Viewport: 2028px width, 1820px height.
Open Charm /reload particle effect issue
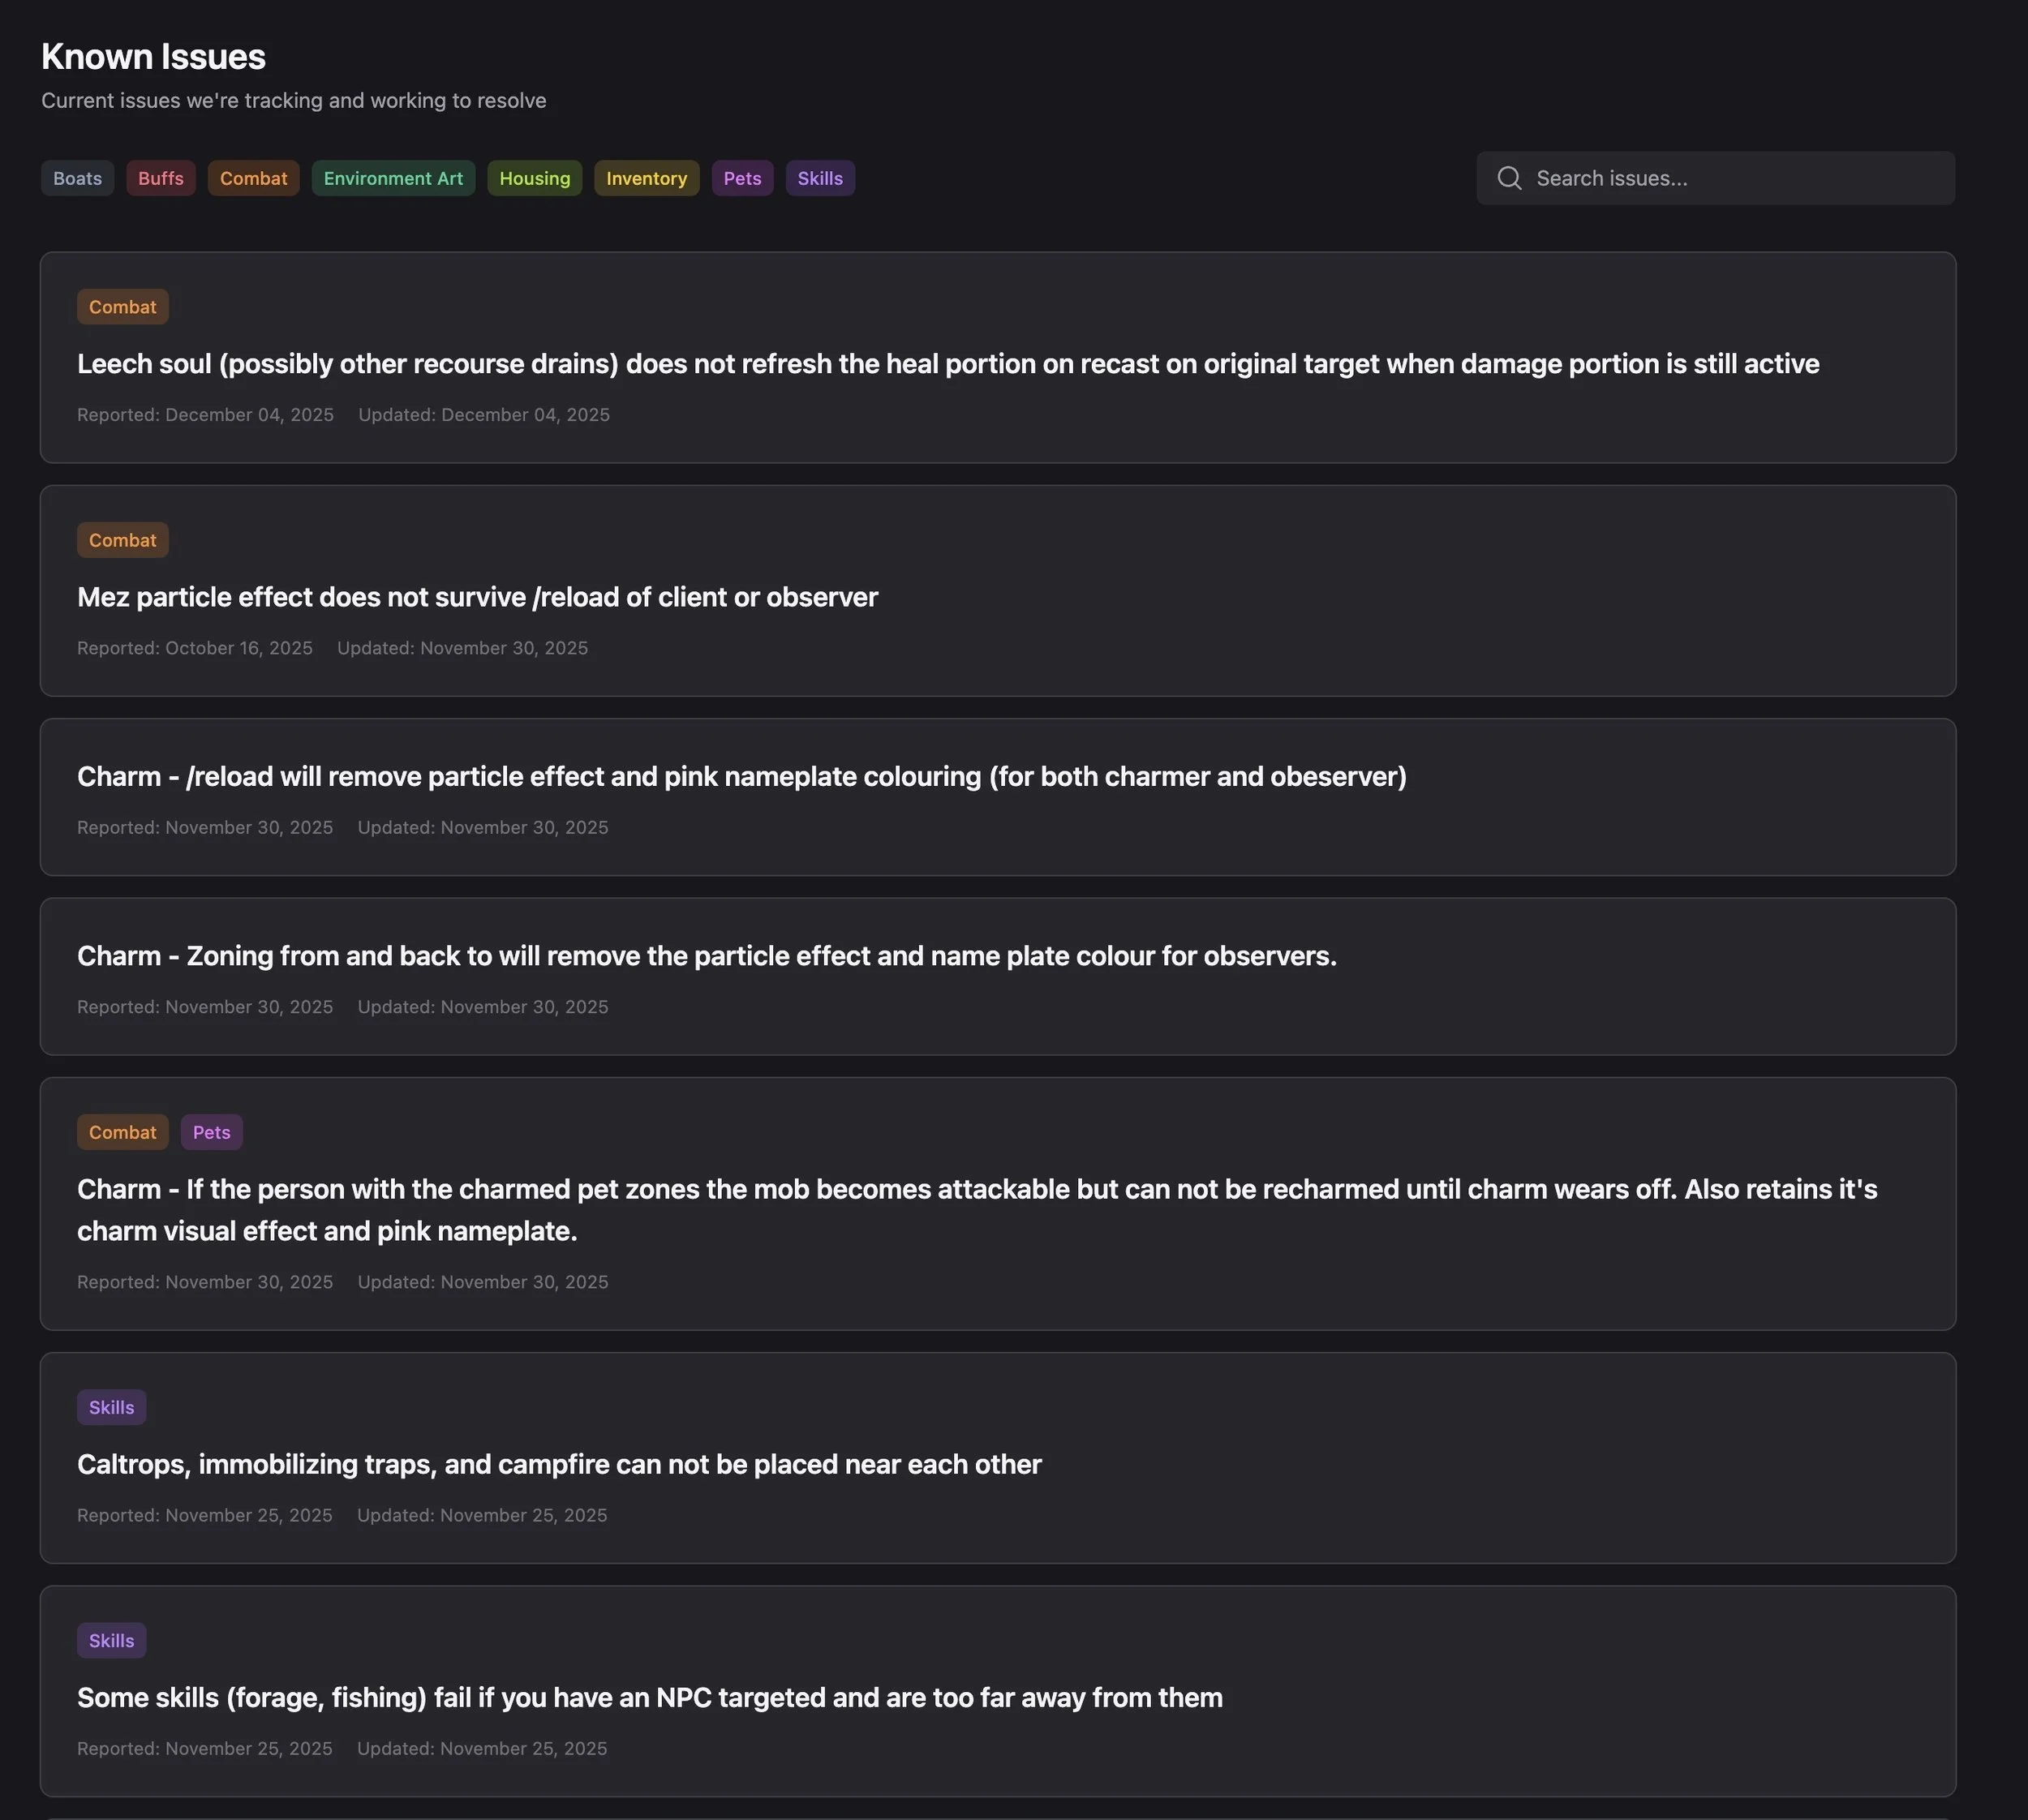point(998,797)
